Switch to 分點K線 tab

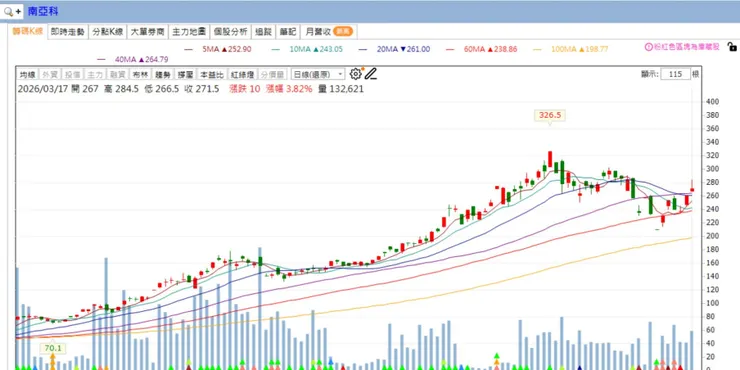108,32
